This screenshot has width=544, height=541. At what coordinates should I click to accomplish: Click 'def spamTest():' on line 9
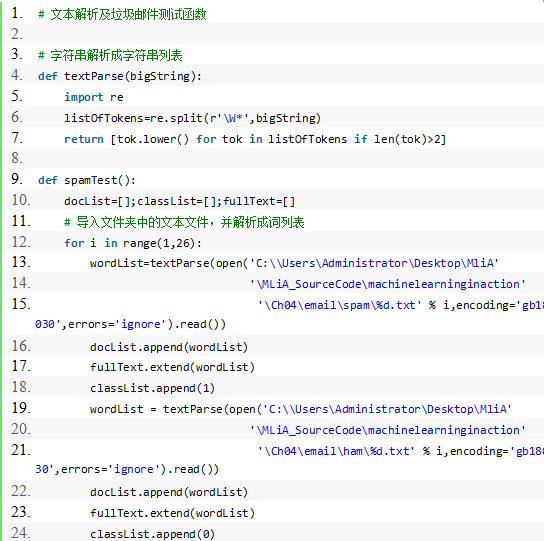click(87, 180)
